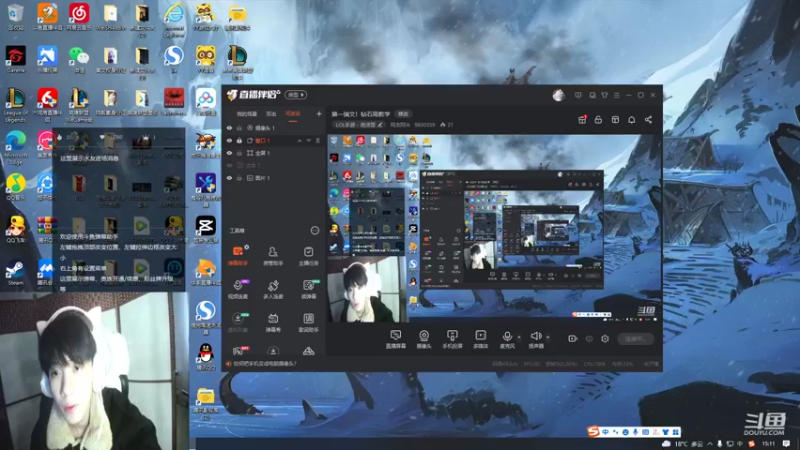Open the Steam desktop shortcut
The image size is (800, 450).
15,272
